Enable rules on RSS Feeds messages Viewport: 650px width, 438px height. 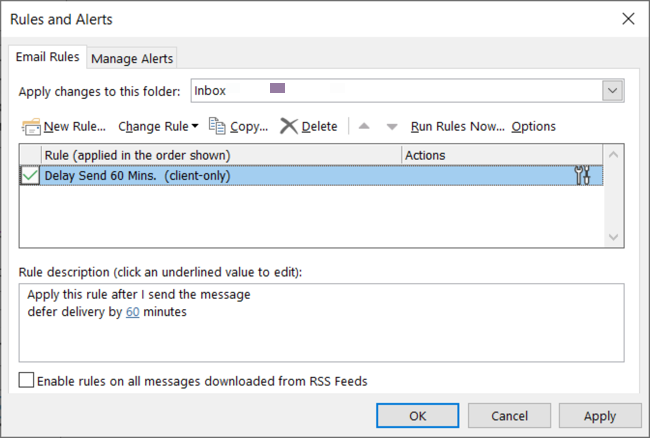pyautogui.click(x=27, y=381)
